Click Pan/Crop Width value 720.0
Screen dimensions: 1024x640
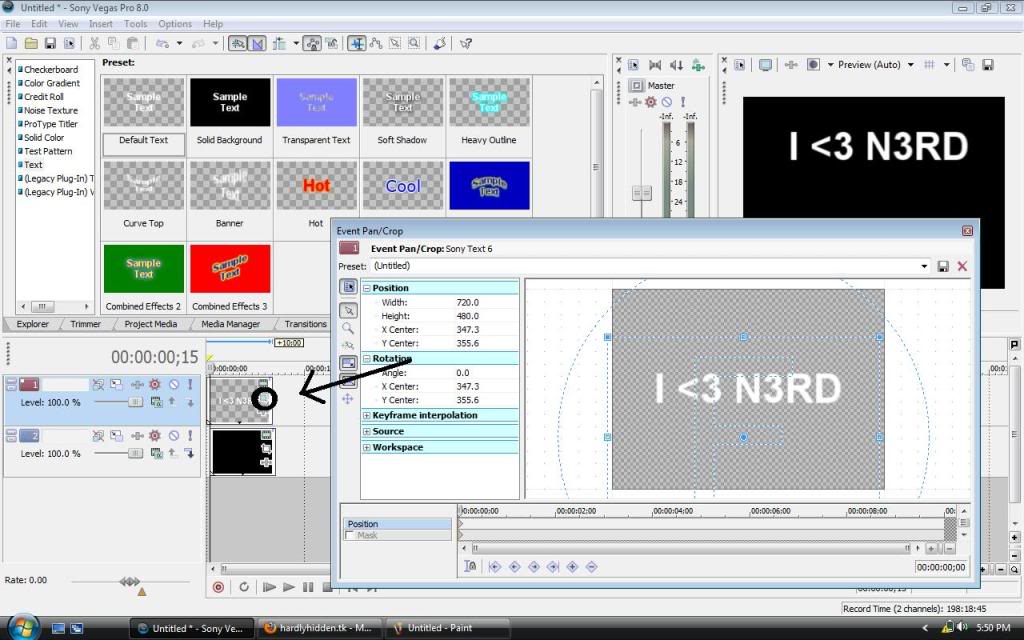click(467, 302)
